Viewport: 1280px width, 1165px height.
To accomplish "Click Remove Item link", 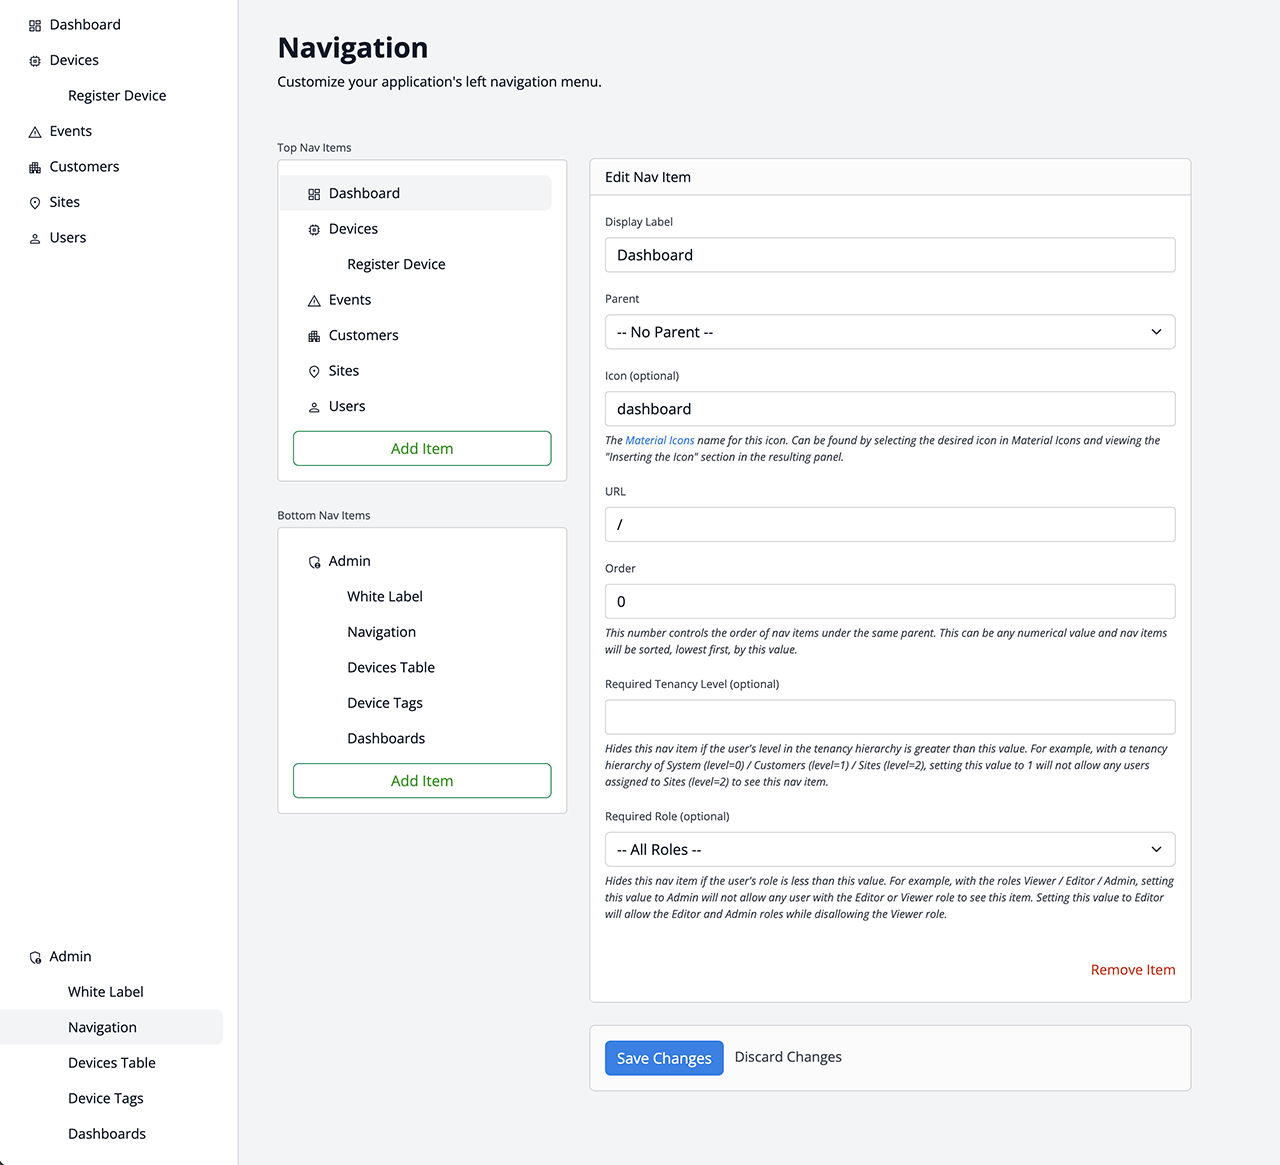I will point(1132,970).
